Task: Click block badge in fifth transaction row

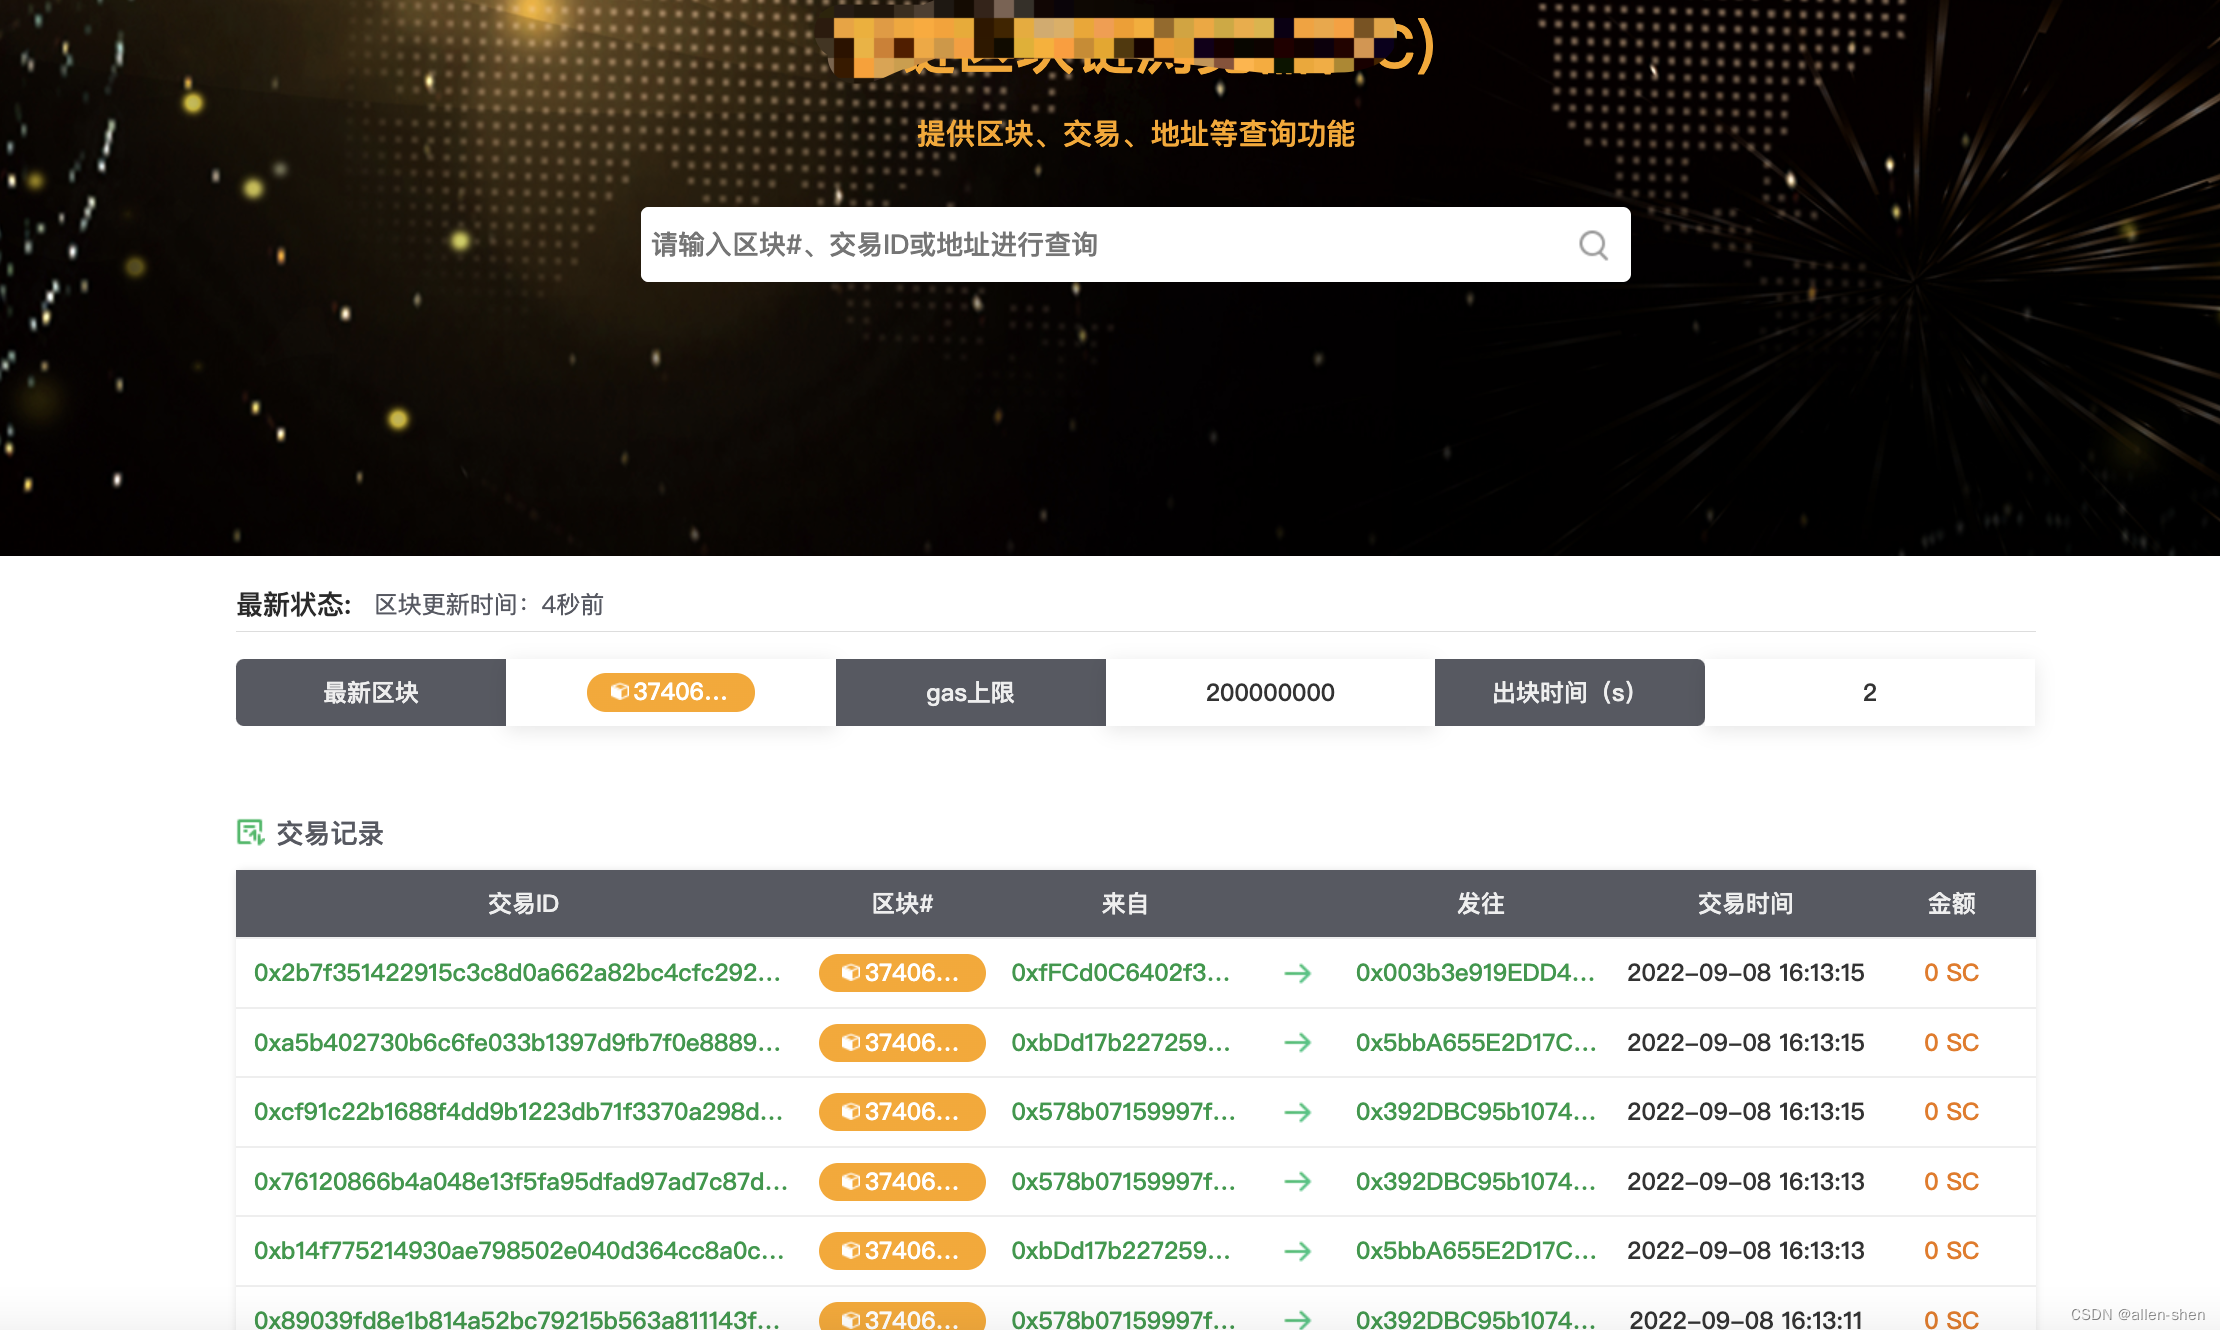Action: 901,1251
